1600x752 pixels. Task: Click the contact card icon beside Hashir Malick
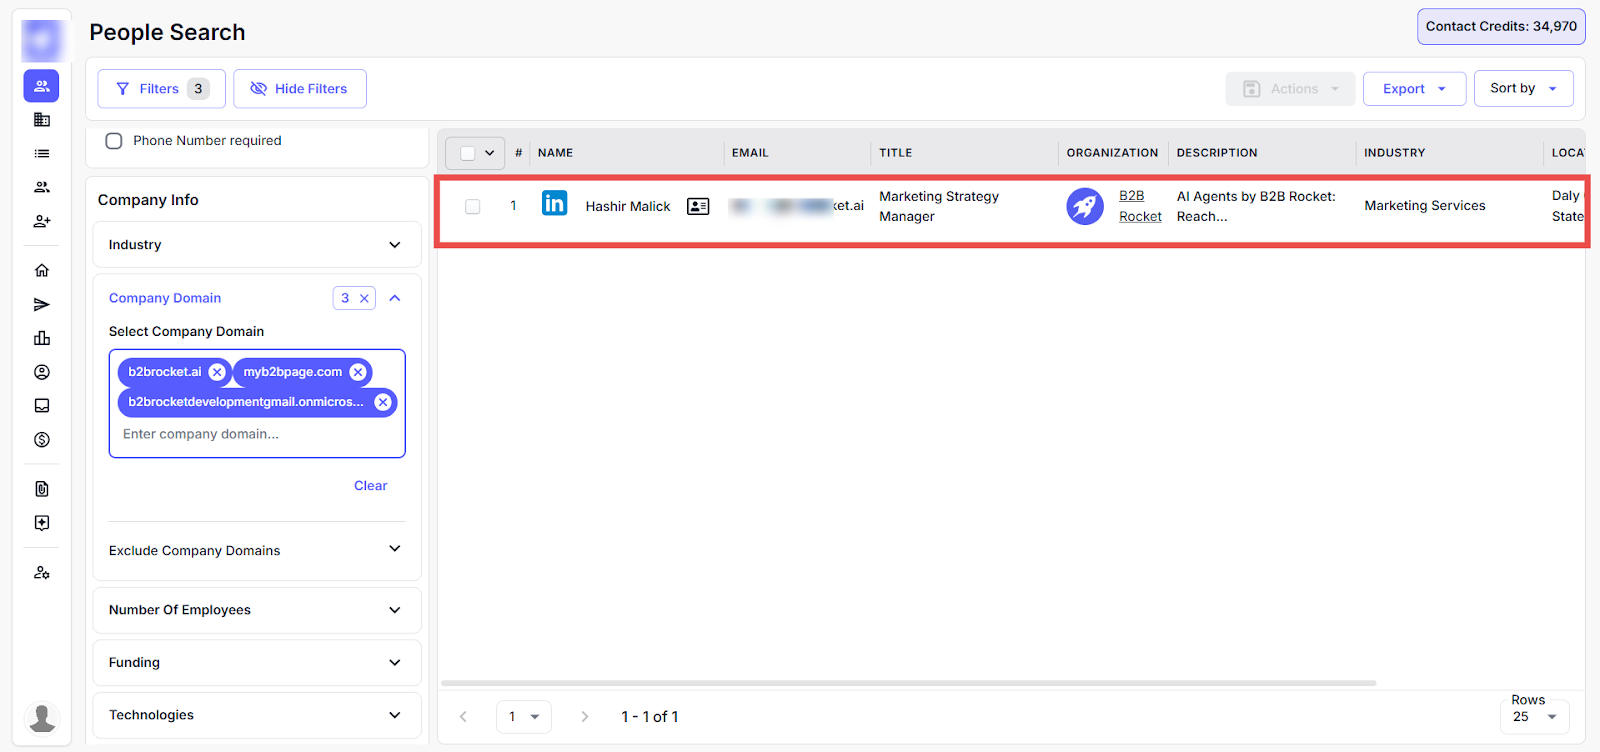pos(698,206)
